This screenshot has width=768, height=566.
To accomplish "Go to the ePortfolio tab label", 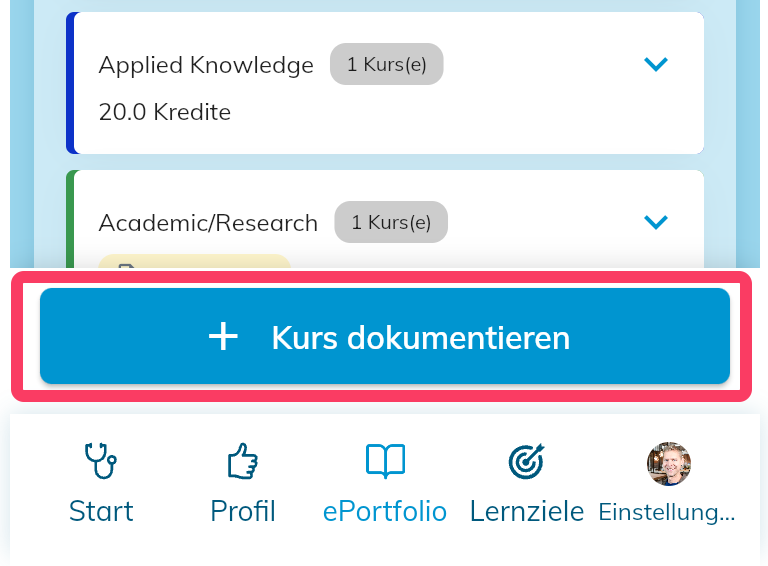I will [x=385, y=512].
